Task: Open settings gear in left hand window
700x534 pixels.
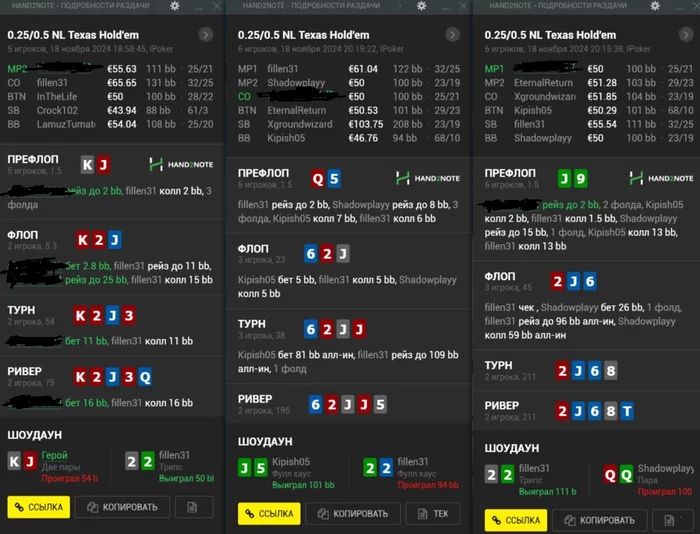Action: 175,6
